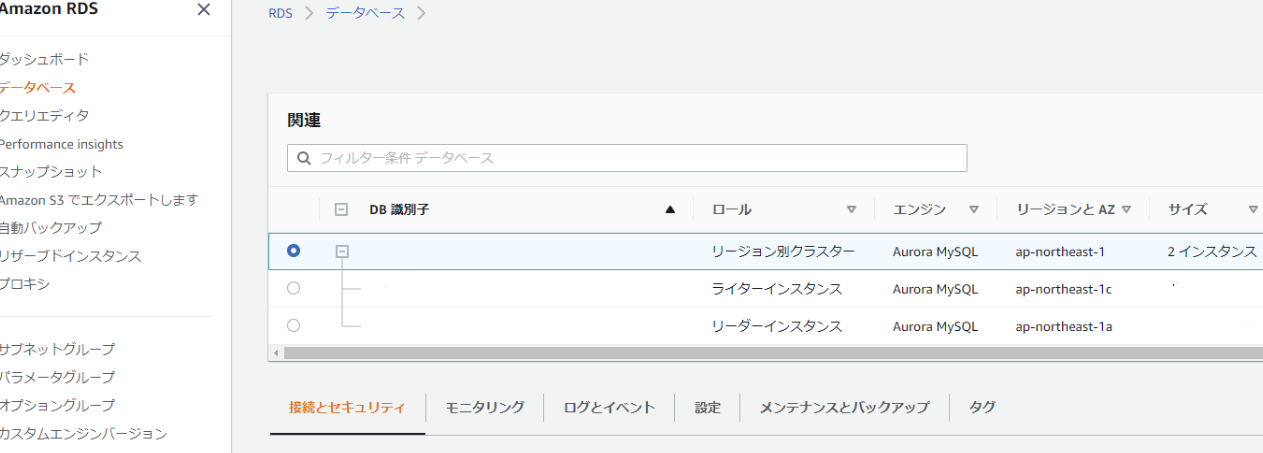
Task: Click the DB 識別子 column header
Action: coord(399,210)
